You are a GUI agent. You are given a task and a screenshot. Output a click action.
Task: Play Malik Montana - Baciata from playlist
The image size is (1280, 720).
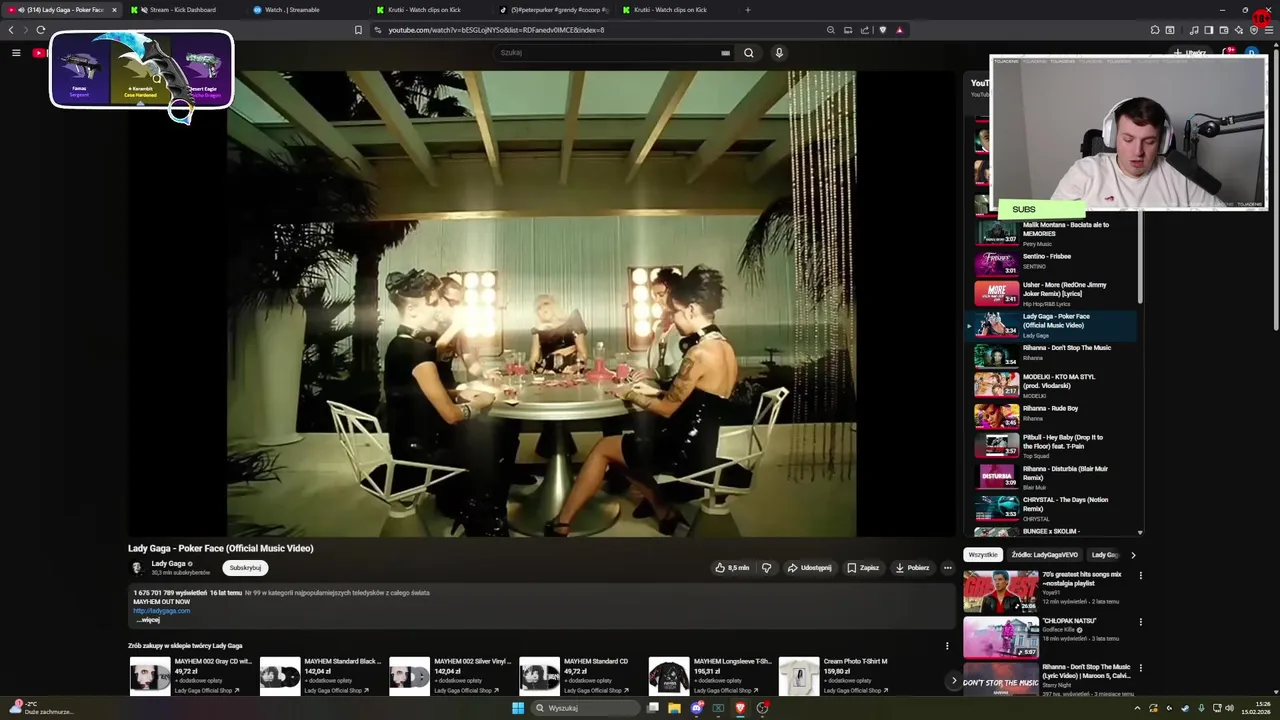pyautogui.click(x=1055, y=233)
